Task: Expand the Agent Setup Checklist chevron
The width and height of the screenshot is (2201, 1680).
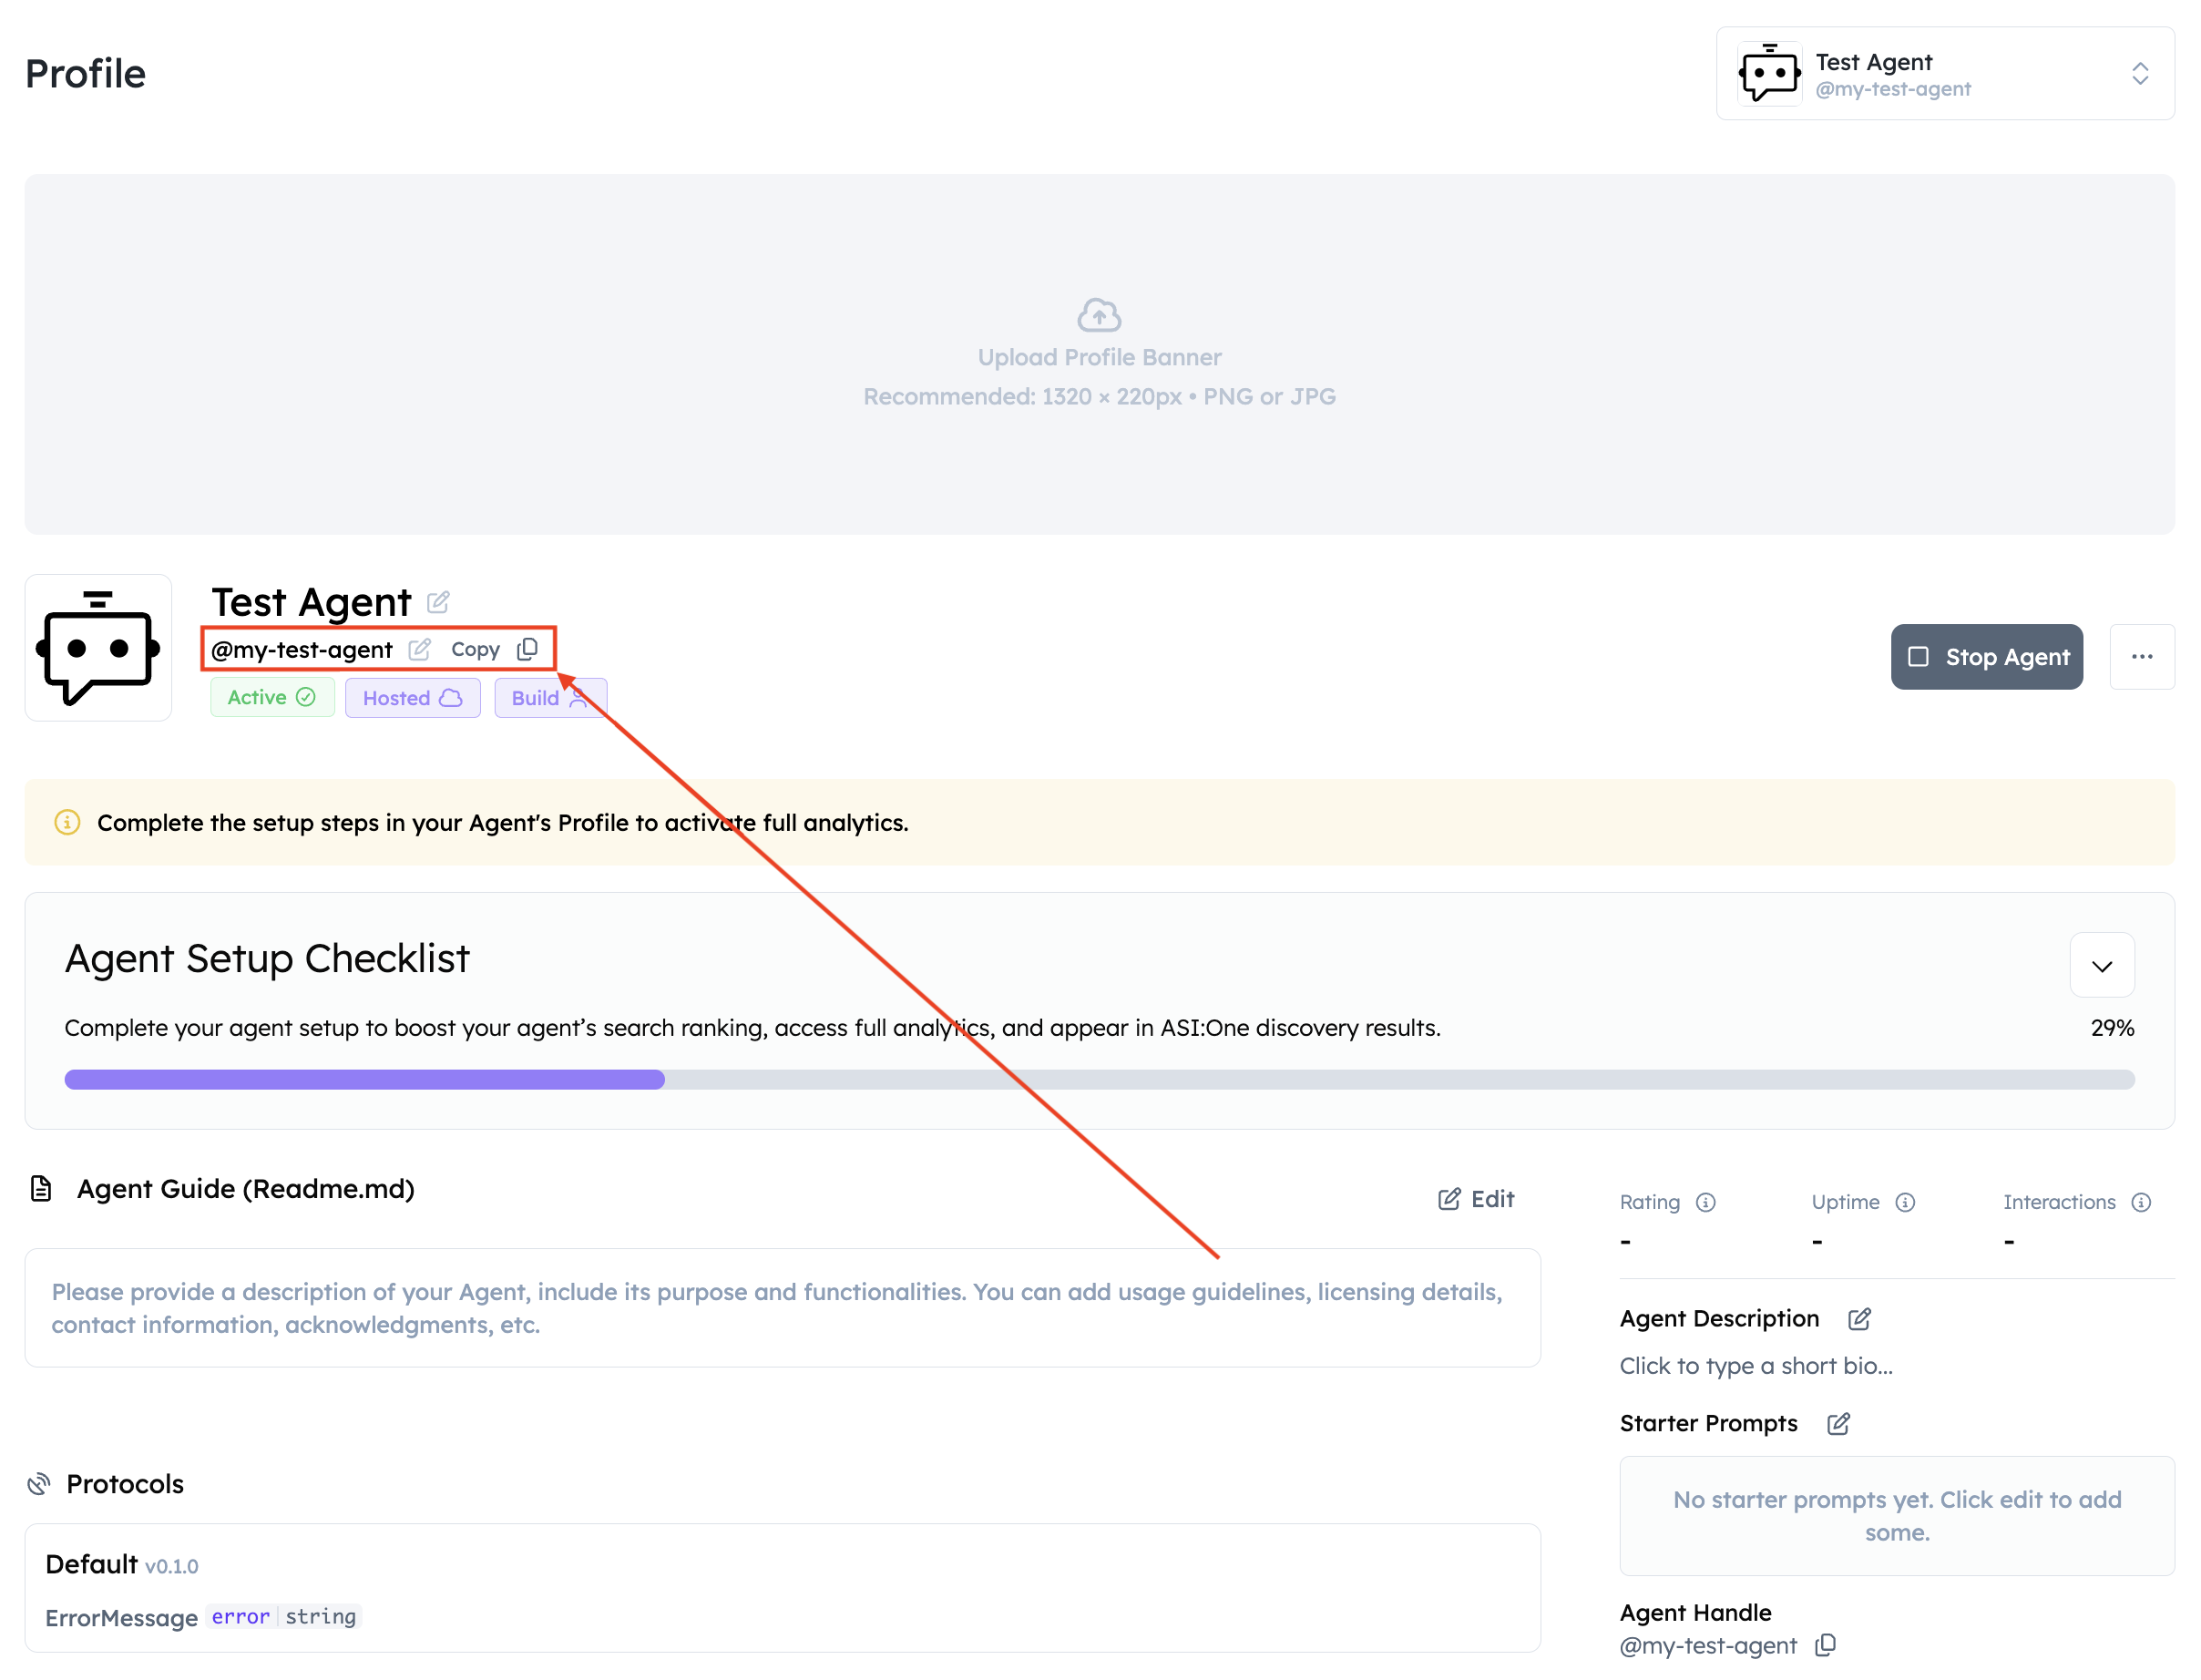Action: click(x=2102, y=966)
